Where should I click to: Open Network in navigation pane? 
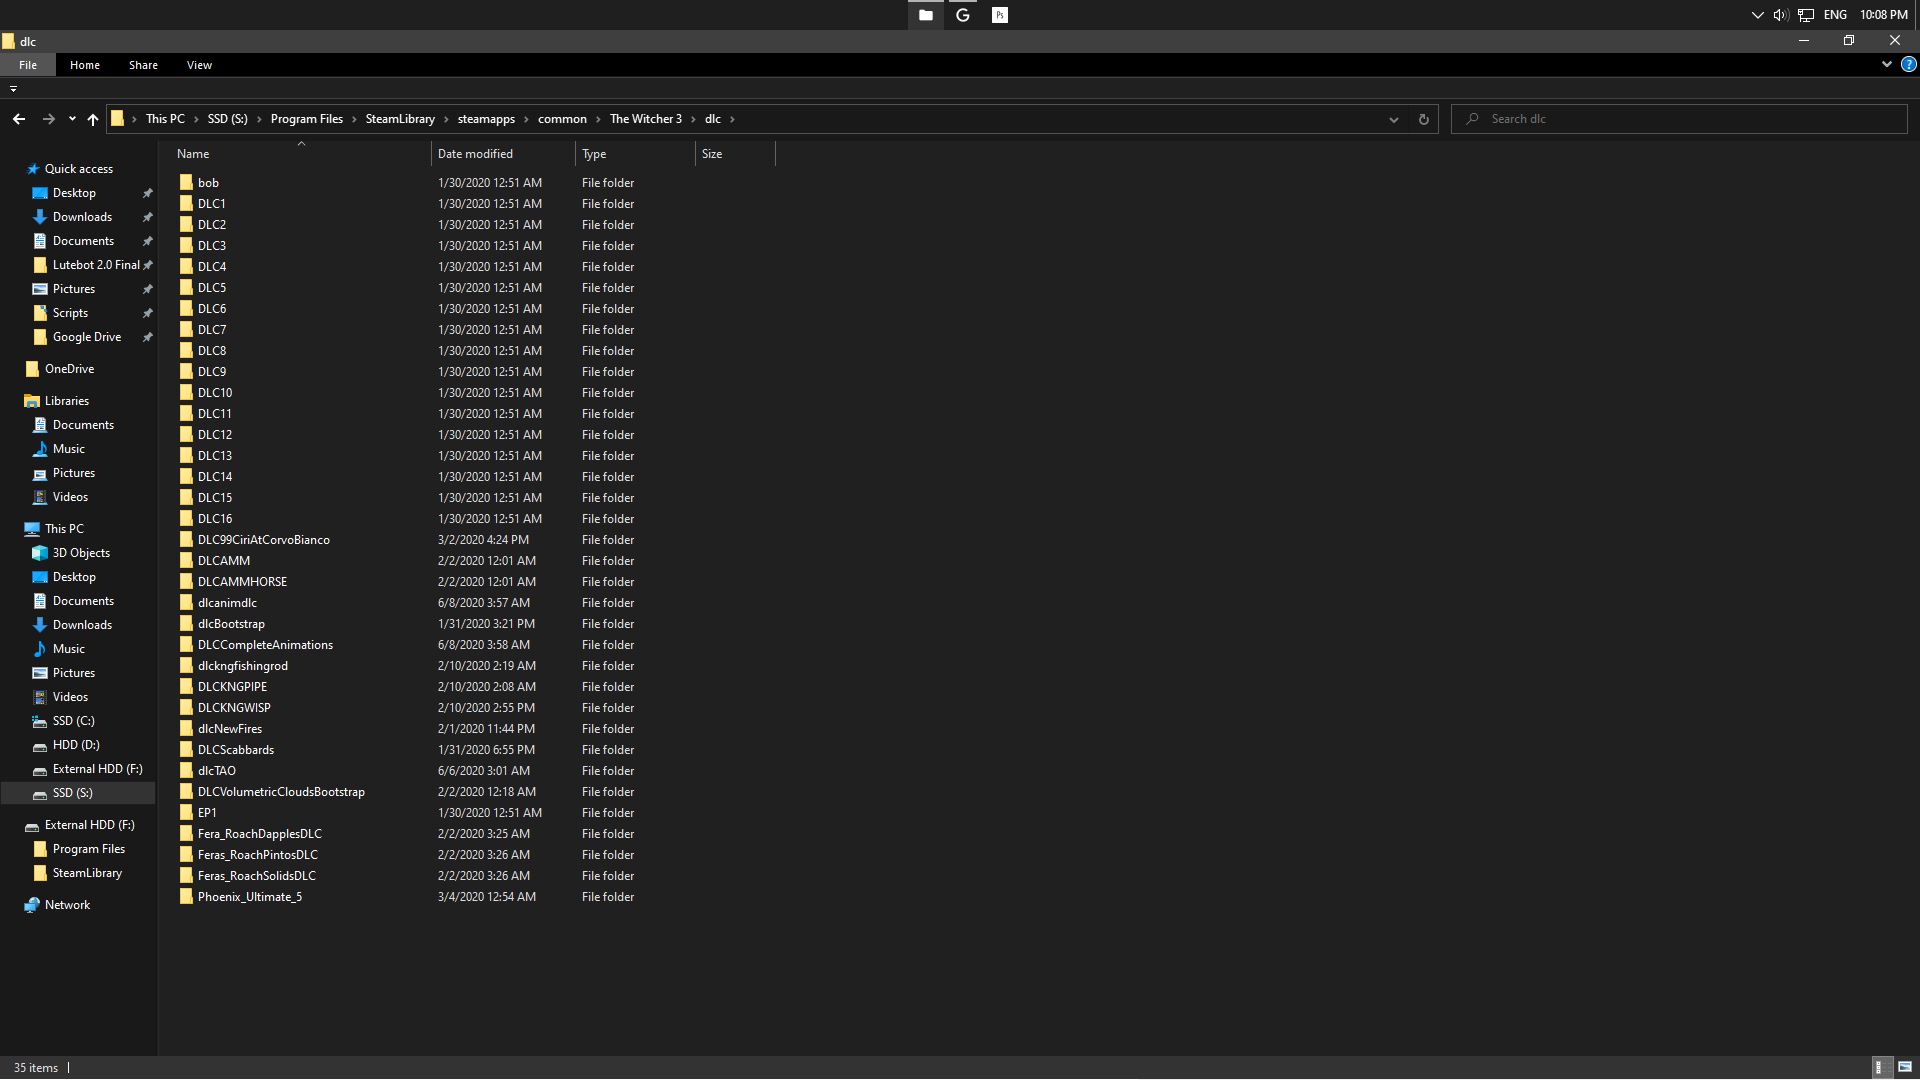(67, 905)
